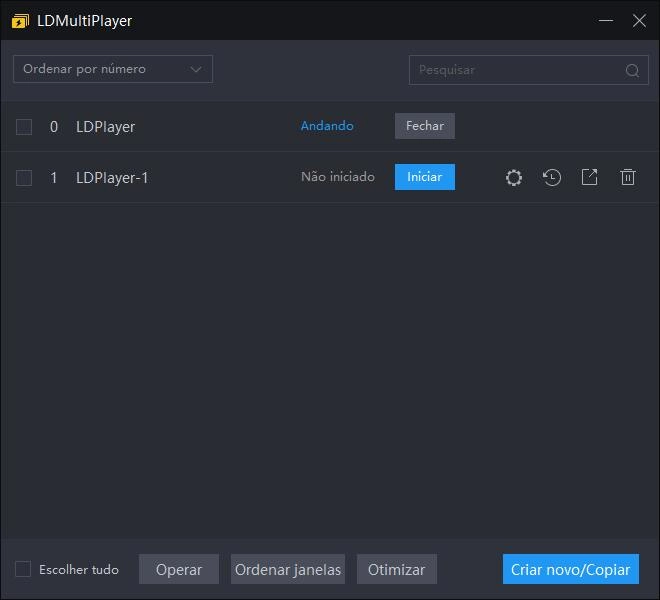Start LDPlayer-1 with Iniciar button
Screen dimensions: 660x600
click(425, 177)
